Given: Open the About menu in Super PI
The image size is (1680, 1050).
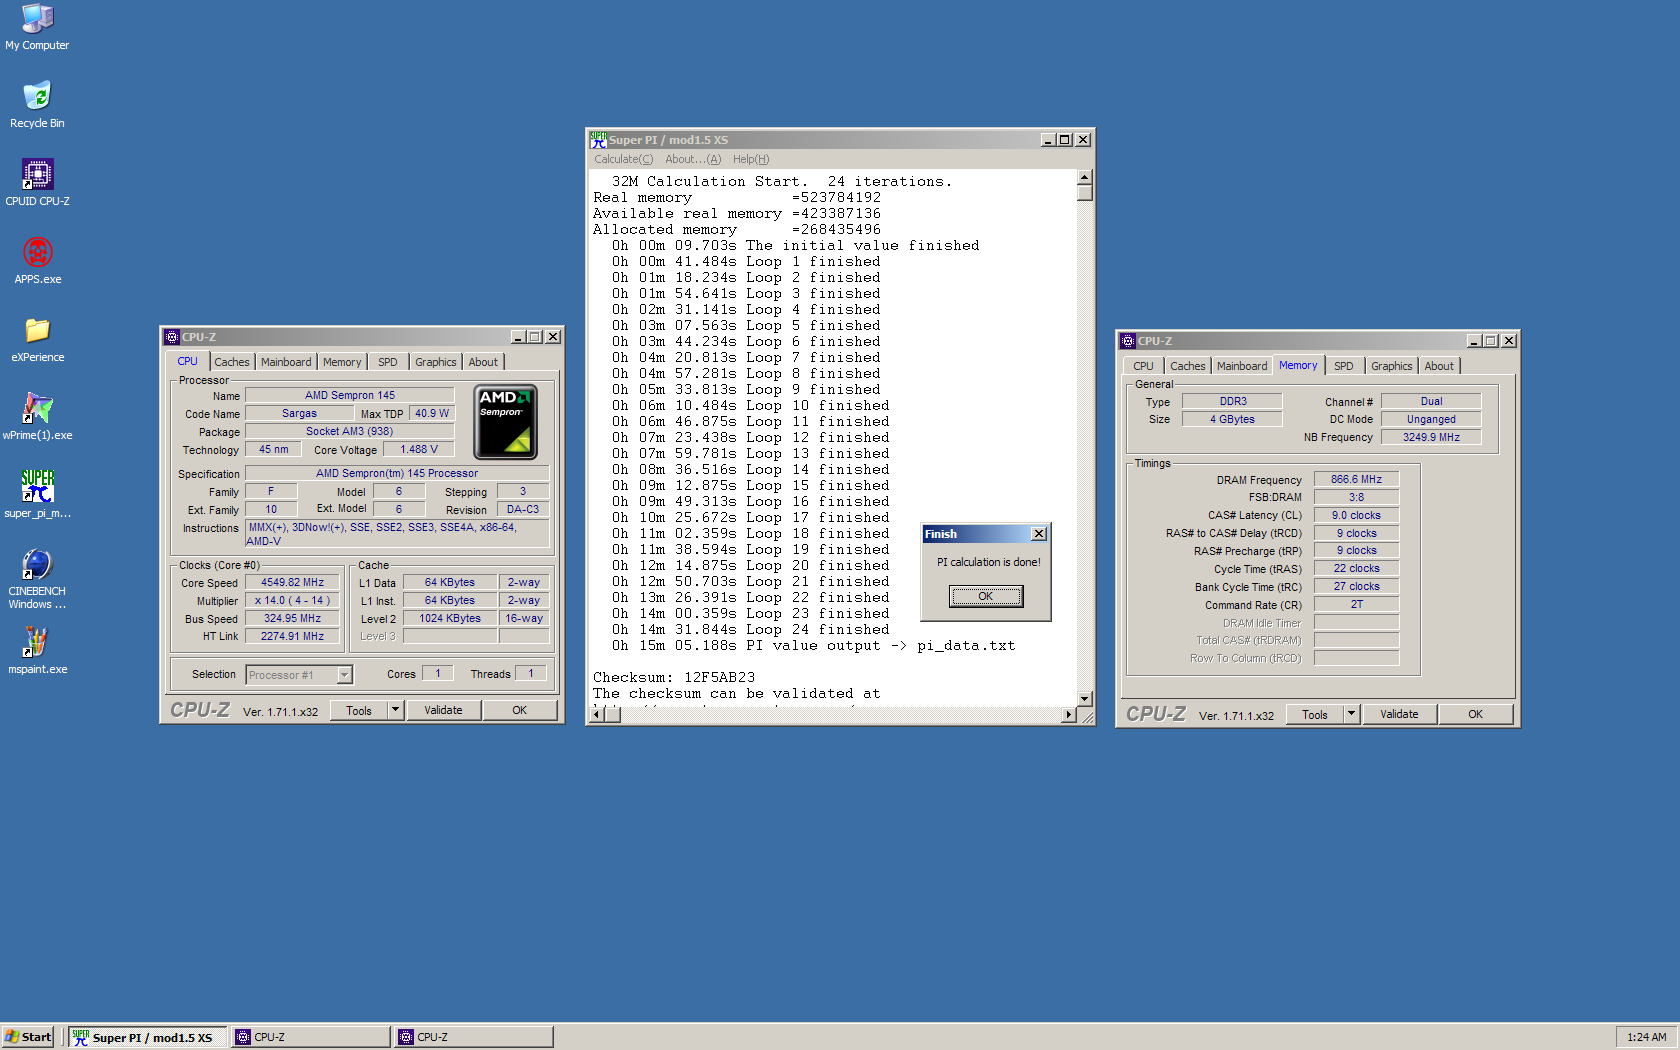Looking at the screenshot, I should [692, 159].
